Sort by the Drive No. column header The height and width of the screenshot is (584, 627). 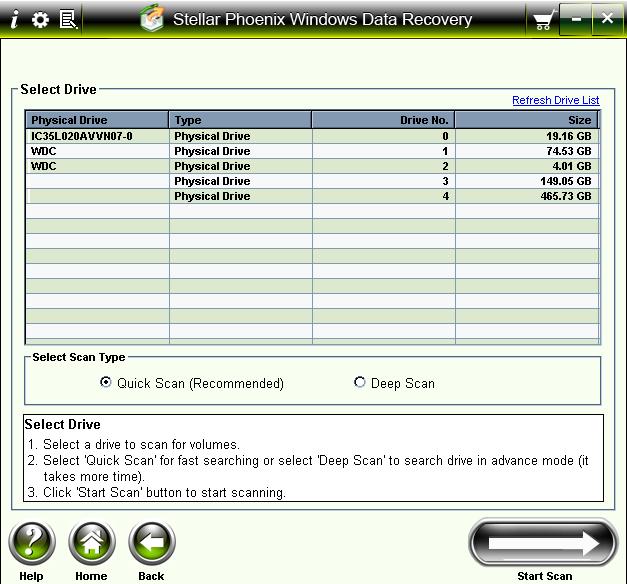pyautogui.click(x=383, y=120)
